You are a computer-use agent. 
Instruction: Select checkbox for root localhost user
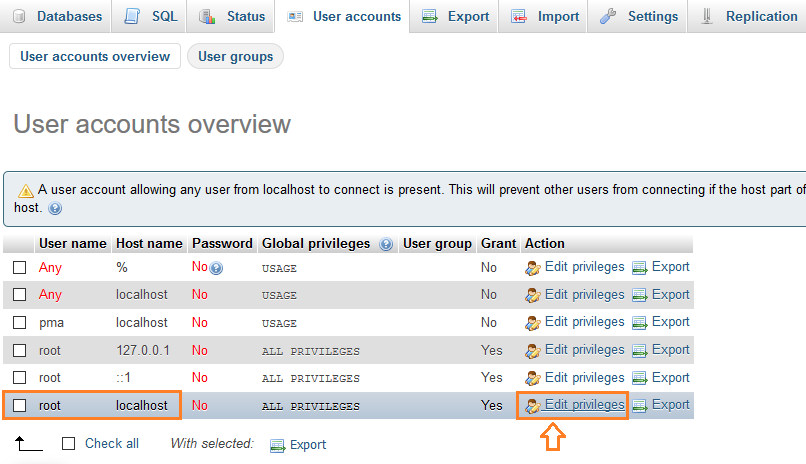pos(20,405)
